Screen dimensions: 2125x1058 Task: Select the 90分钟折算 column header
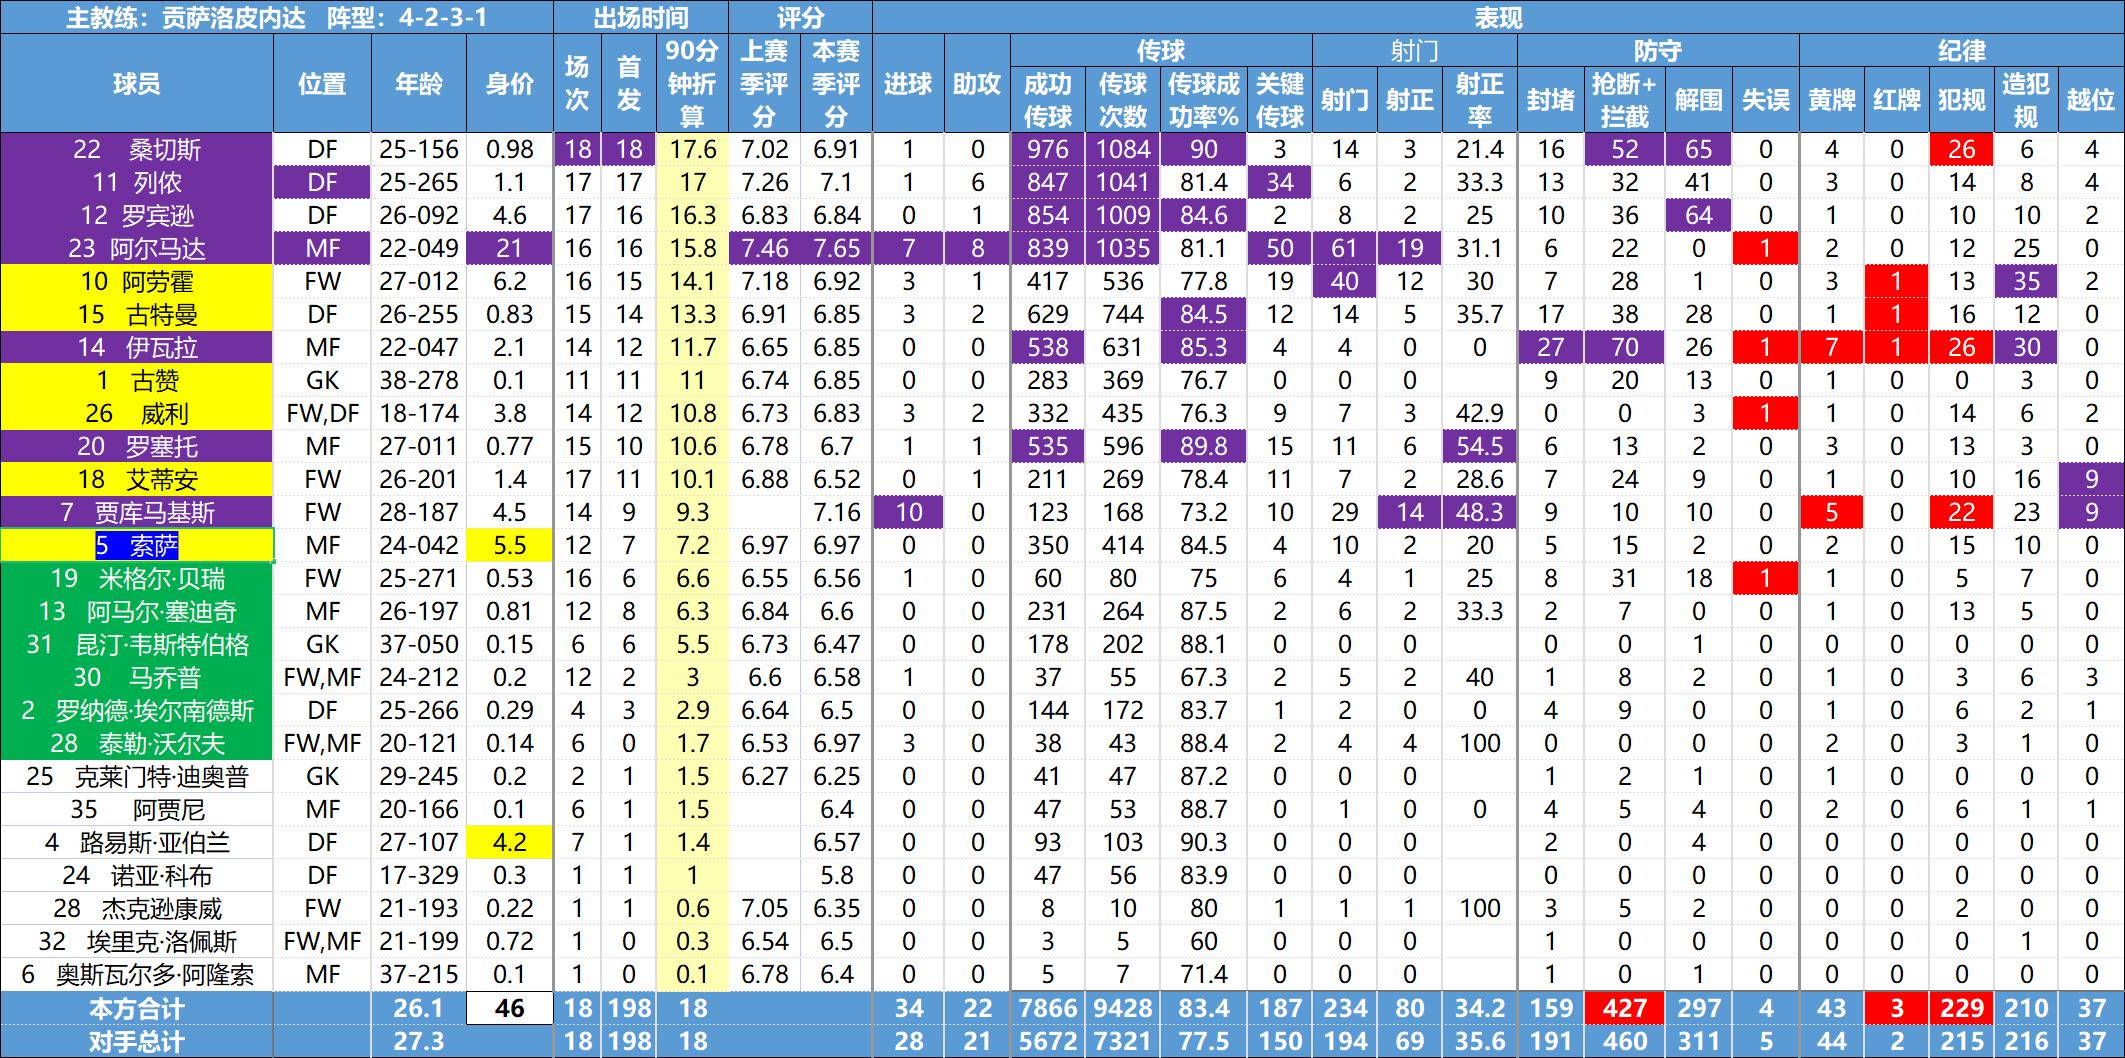click(x=692, y=83)
